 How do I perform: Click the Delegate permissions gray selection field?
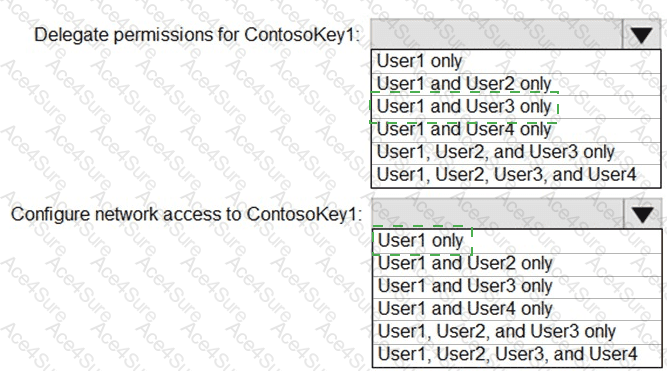coord(496,34)
